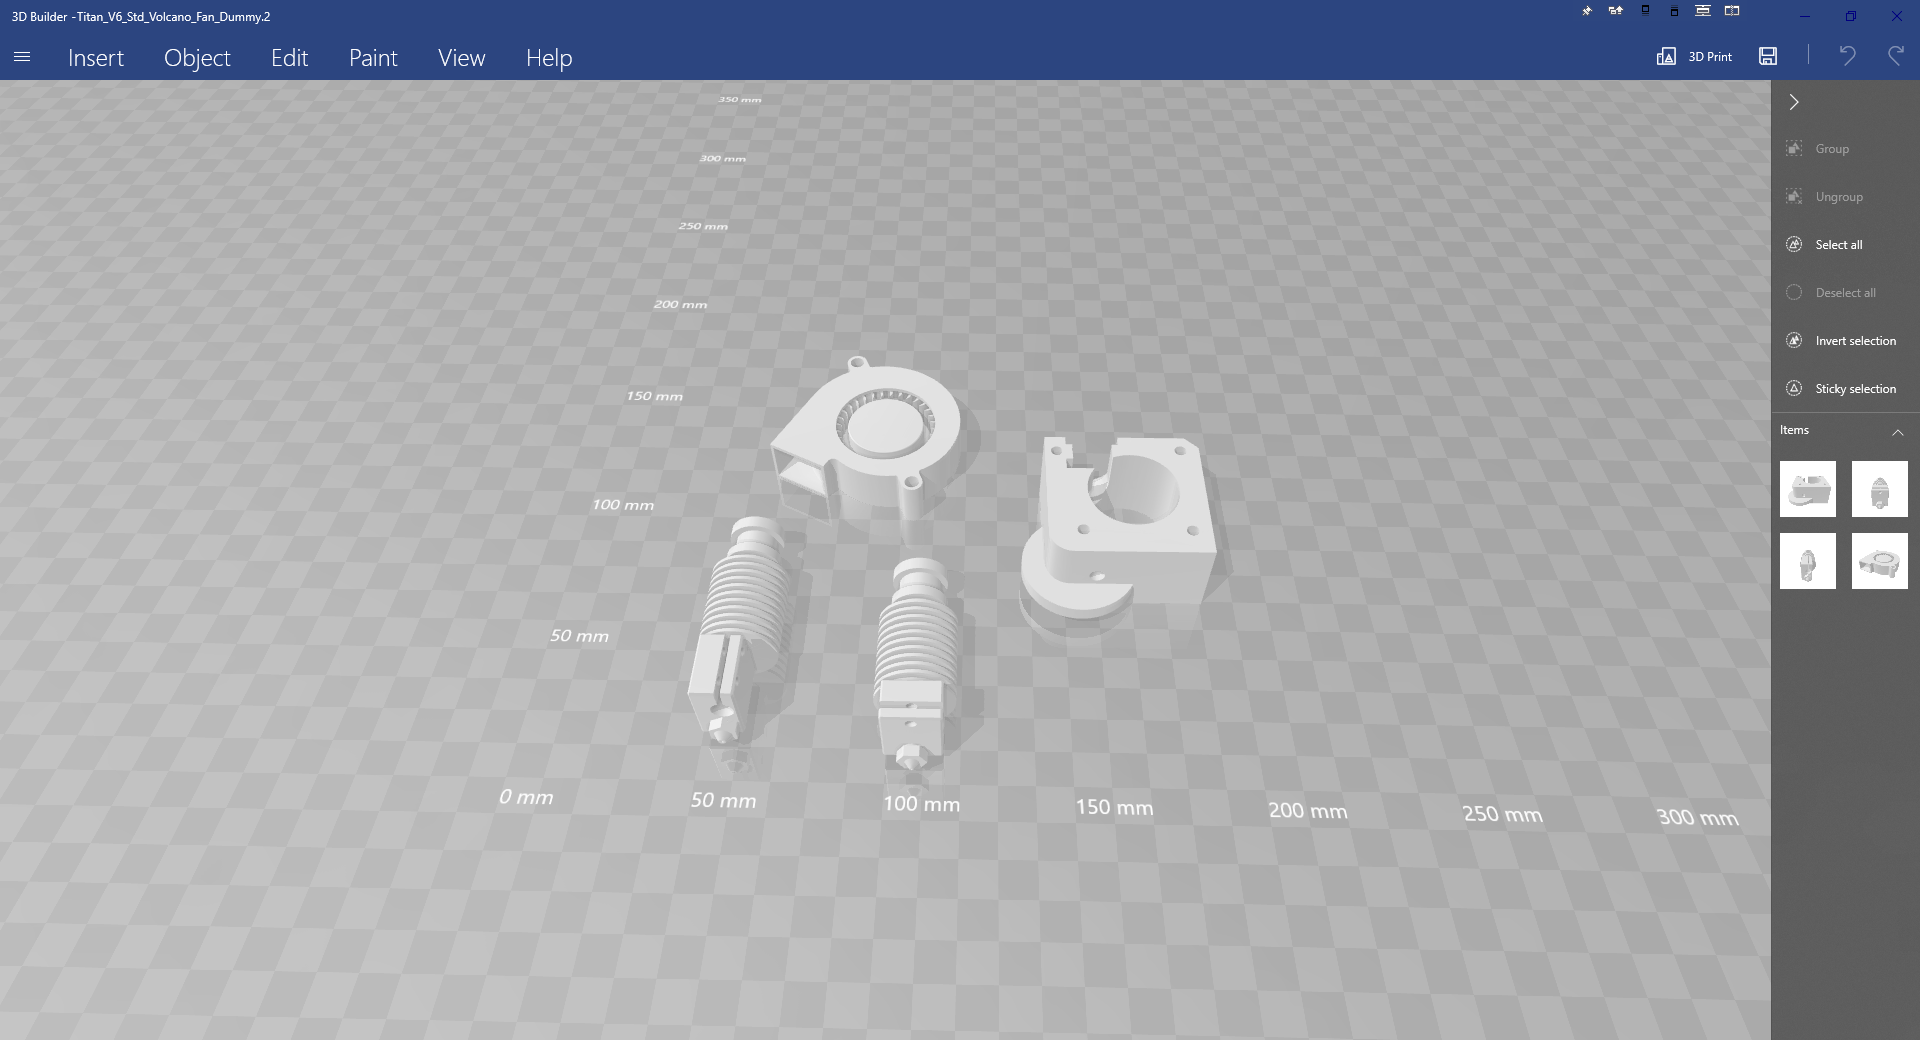Screen dimensions: 1920x1040
Task: Click the dock-to-bottom icon in title bar
Action: coord(1674,11)
